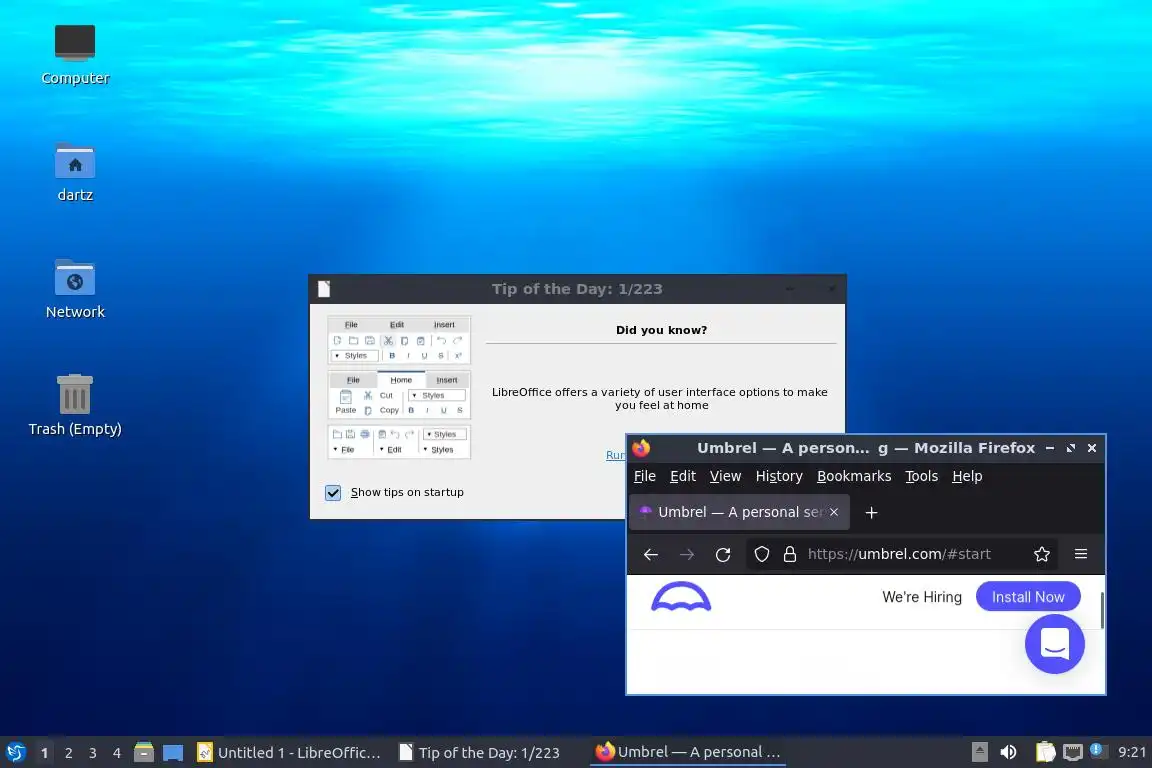Viewport: 1152px width, 768px height.
Task: Bookmark this page with the star icon
Action: pyautogui.click(x=1042, y=554)
